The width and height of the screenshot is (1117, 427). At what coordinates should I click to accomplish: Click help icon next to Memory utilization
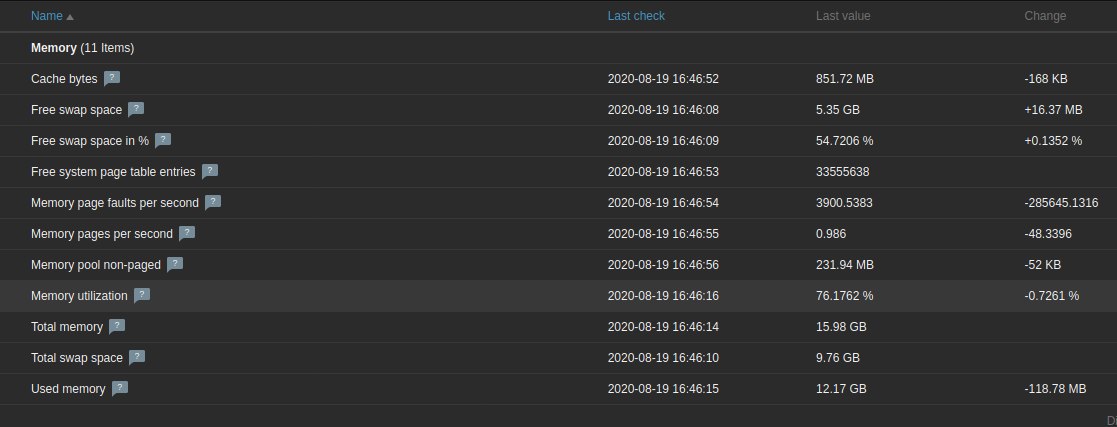pyautogui.click(x=142, y=295)
